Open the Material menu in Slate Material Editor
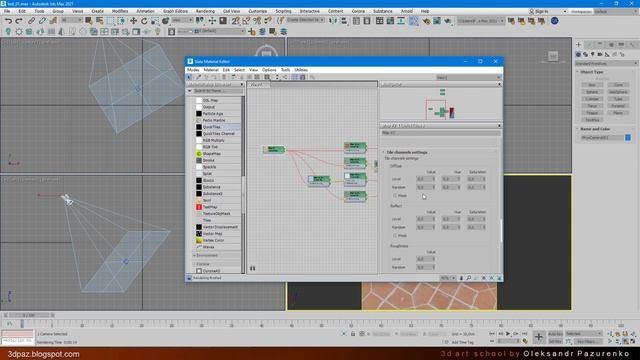 pos(211,70)
